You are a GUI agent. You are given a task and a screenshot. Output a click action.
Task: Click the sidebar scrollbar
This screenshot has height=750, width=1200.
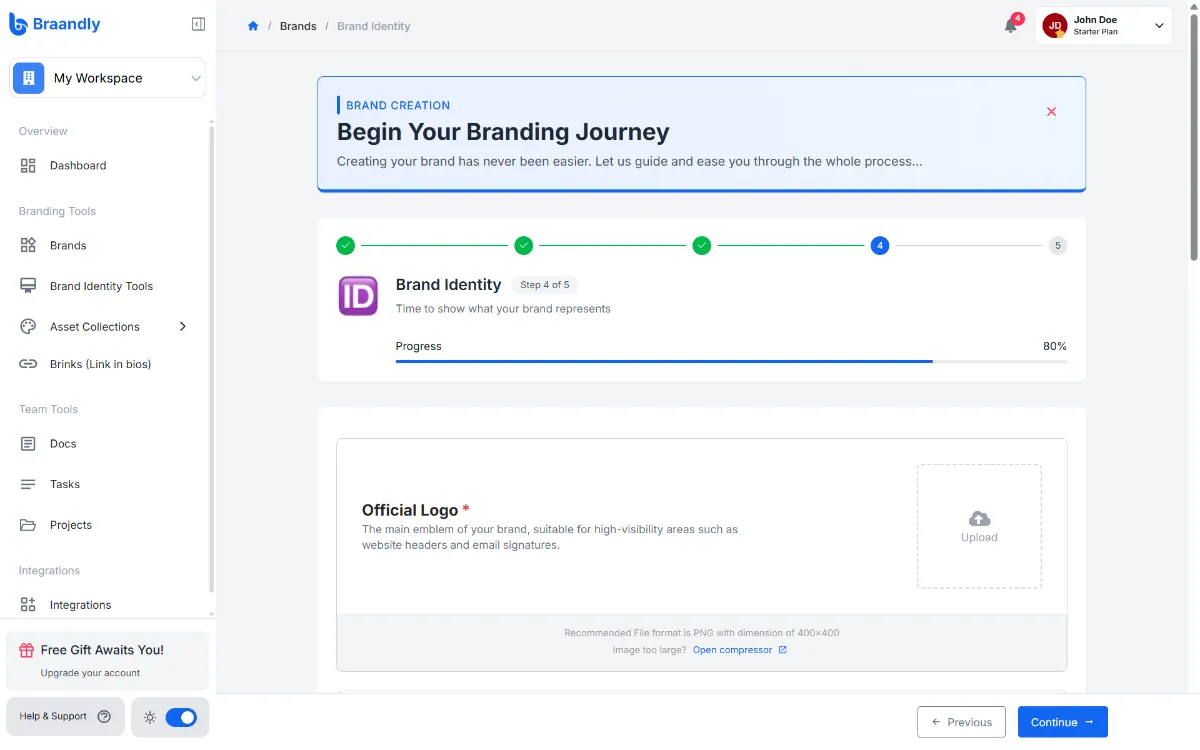[211, 360]
